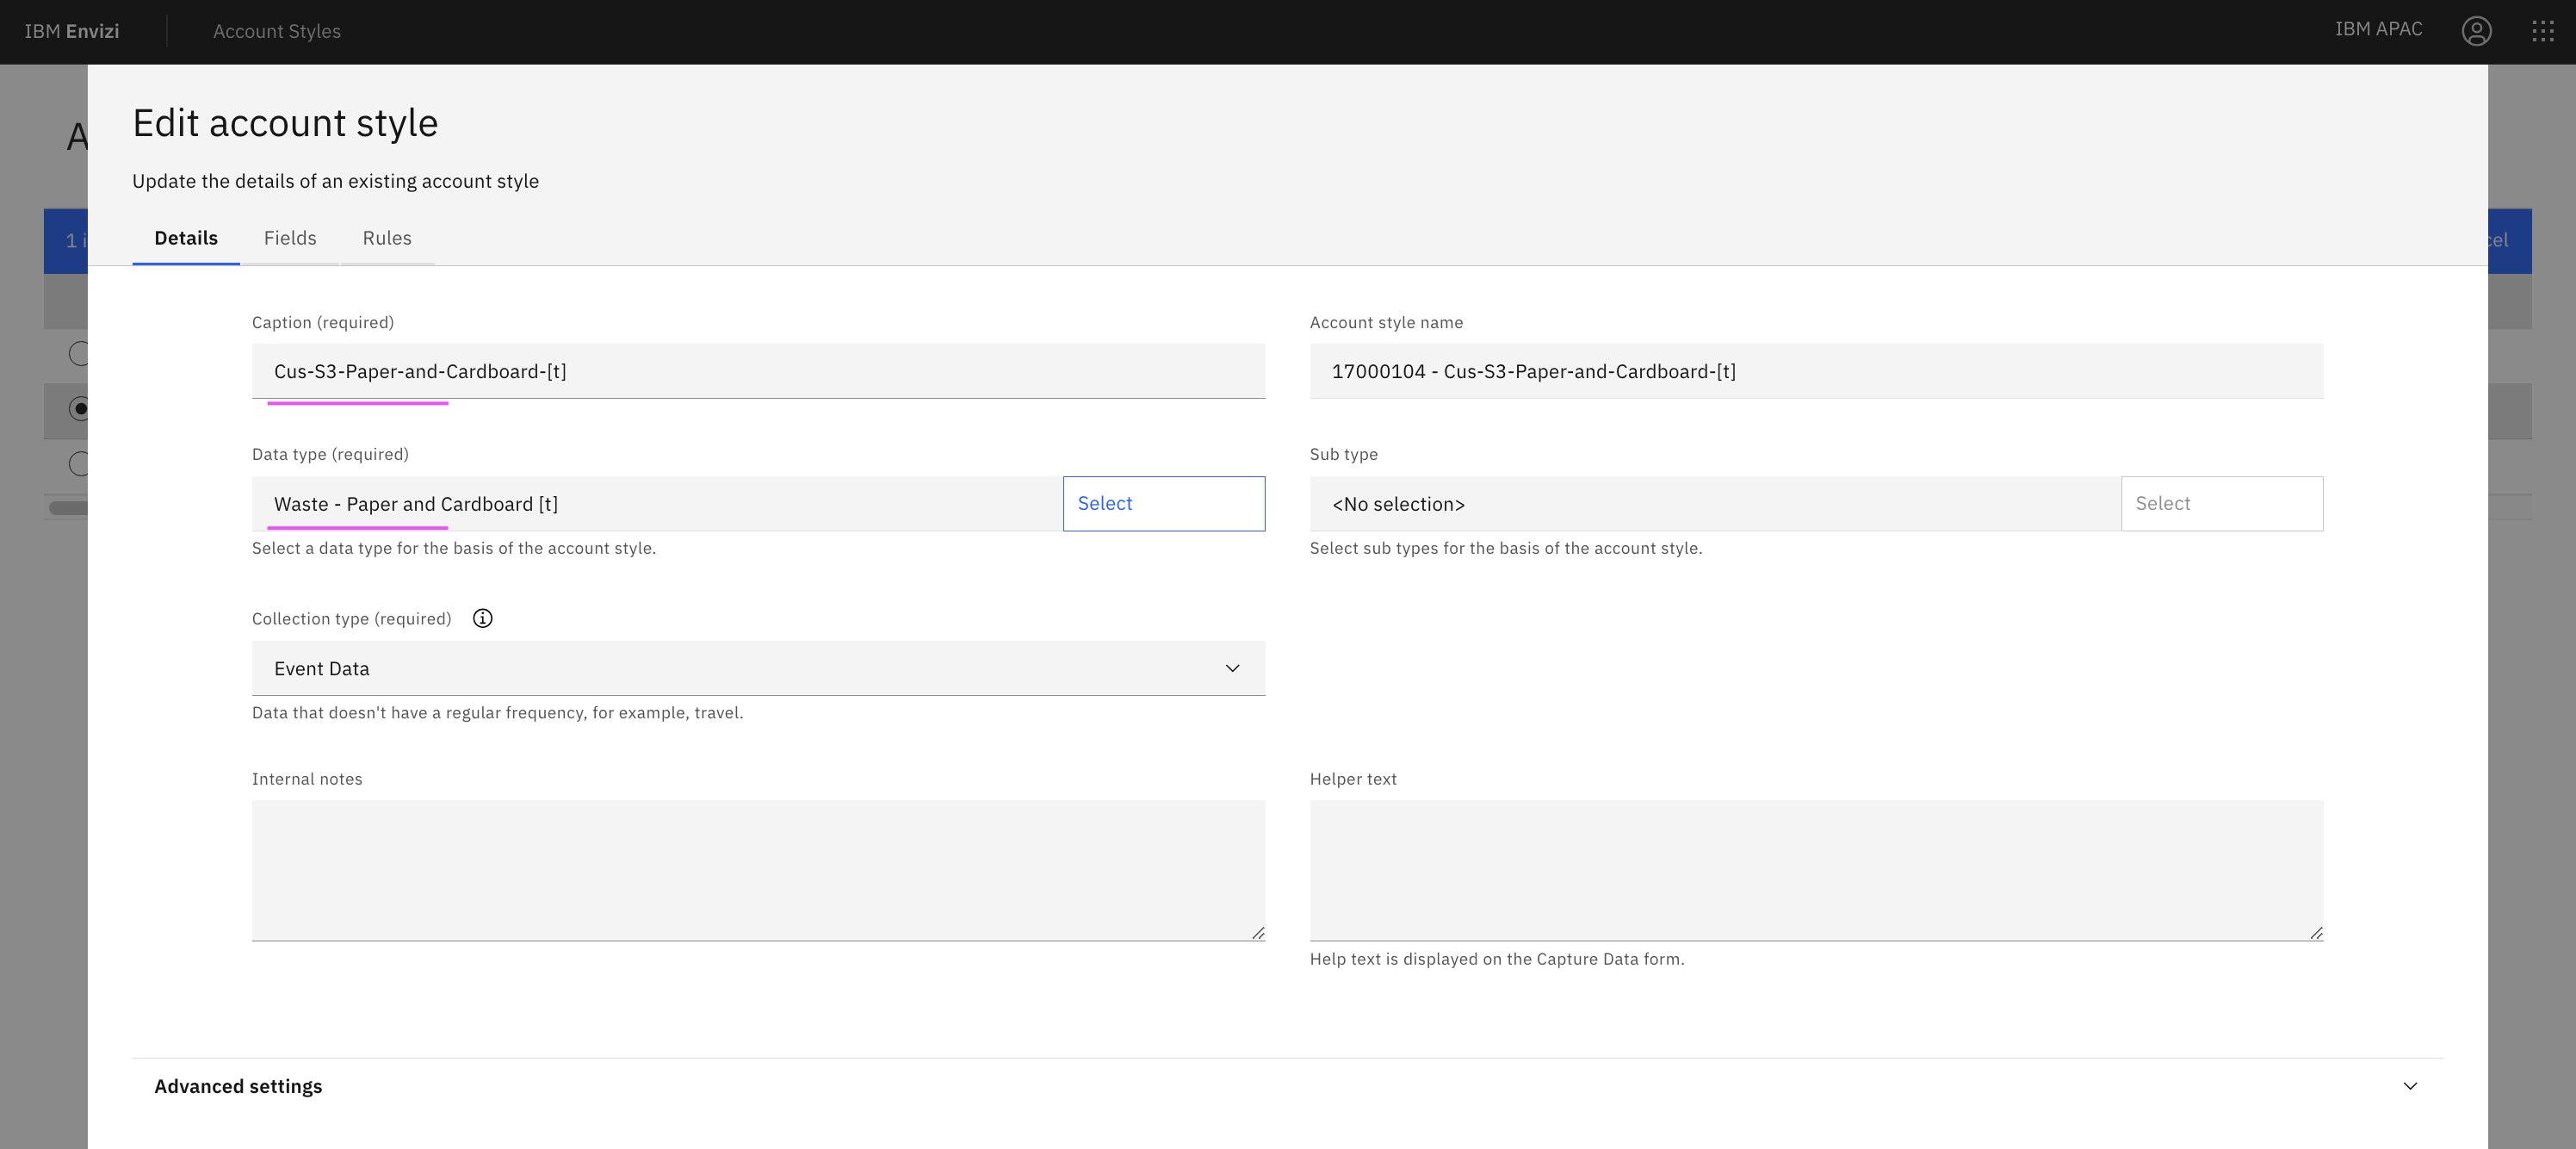
Task: Click the Helper text resize handle
Action: (2315, 933)
